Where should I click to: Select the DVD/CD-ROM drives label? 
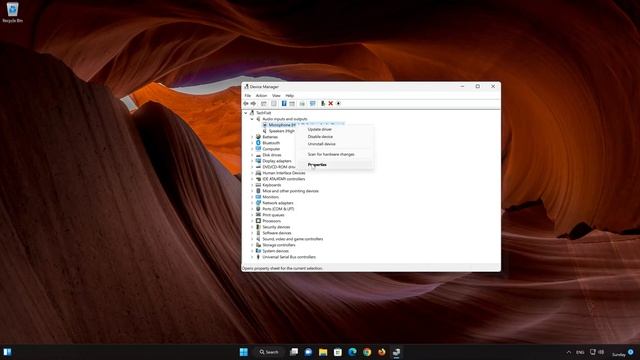click(x=279, y=167)
